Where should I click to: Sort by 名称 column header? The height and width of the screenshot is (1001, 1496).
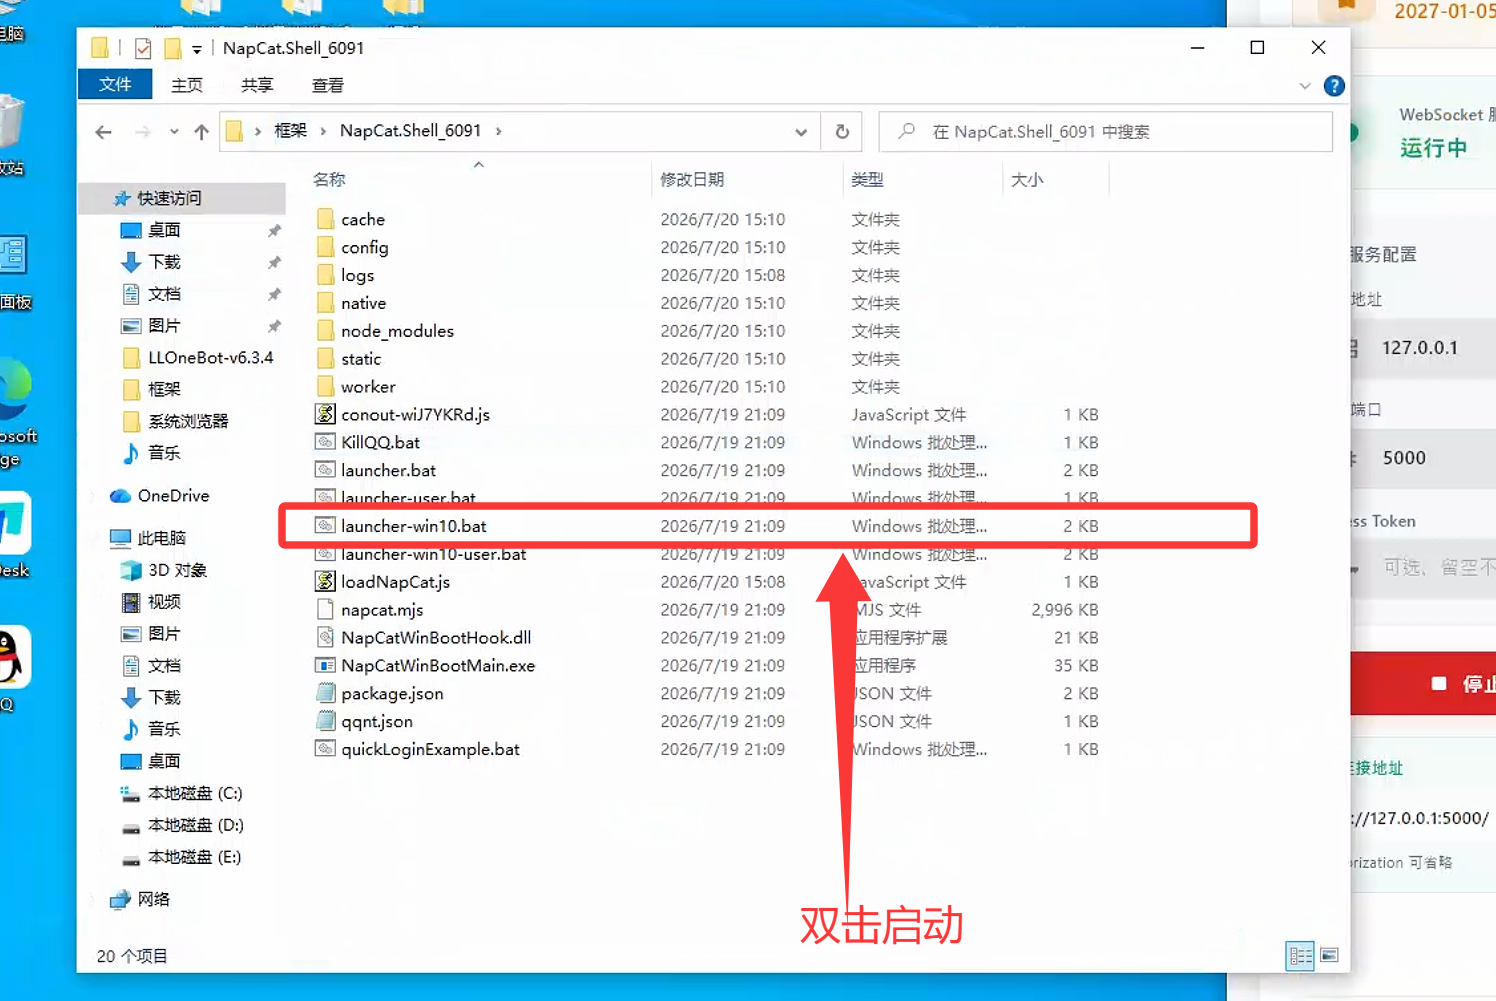(x=329, y=180)
